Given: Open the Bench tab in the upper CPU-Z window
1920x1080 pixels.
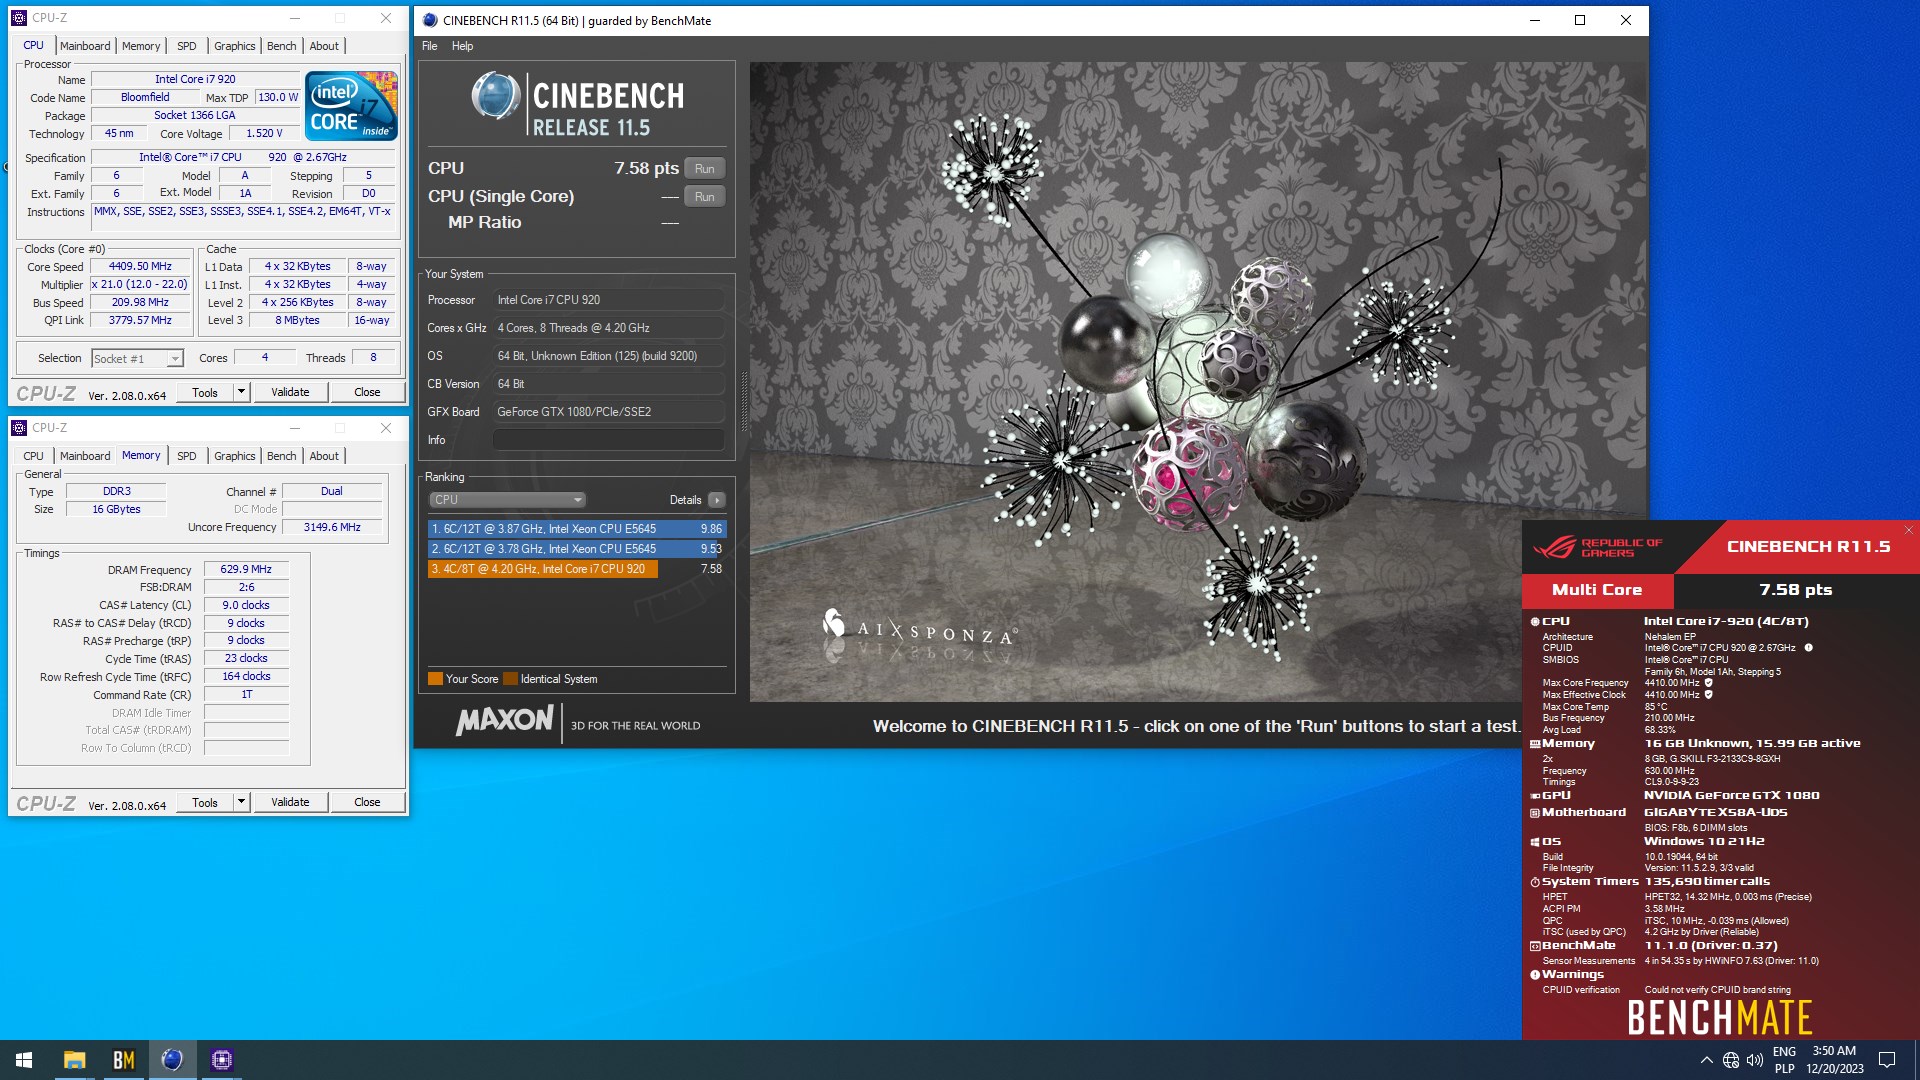Looking at the screenshot, I should [x=282, y=46].
